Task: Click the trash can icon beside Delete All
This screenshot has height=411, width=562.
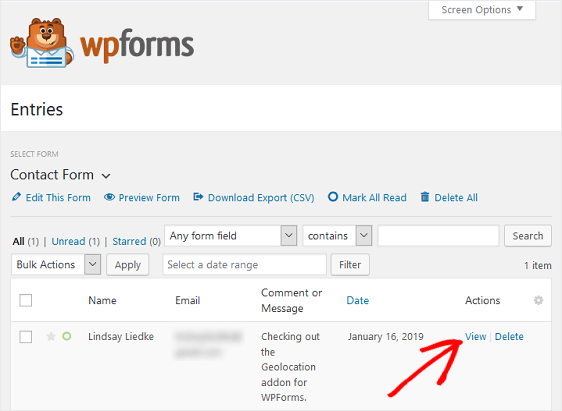Action: [x=425, y=197]
